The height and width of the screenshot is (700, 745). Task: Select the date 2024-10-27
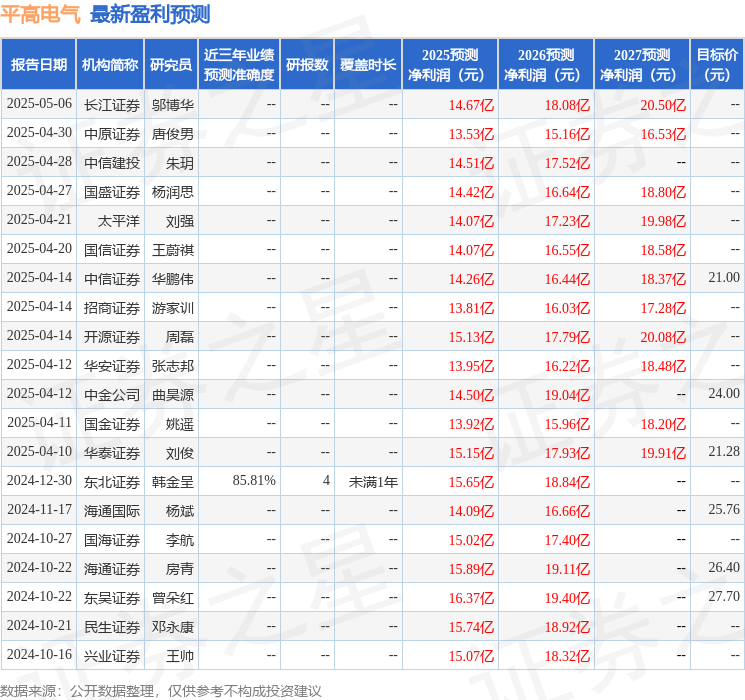tap(39, 538)
